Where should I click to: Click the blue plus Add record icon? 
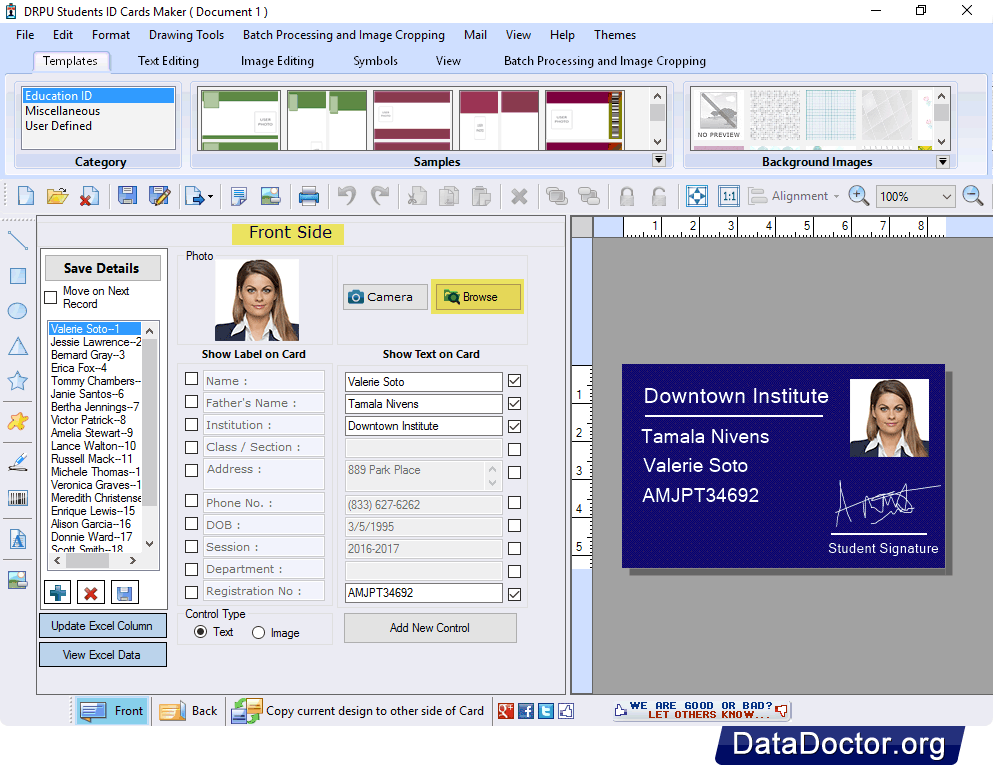[58, 593]
